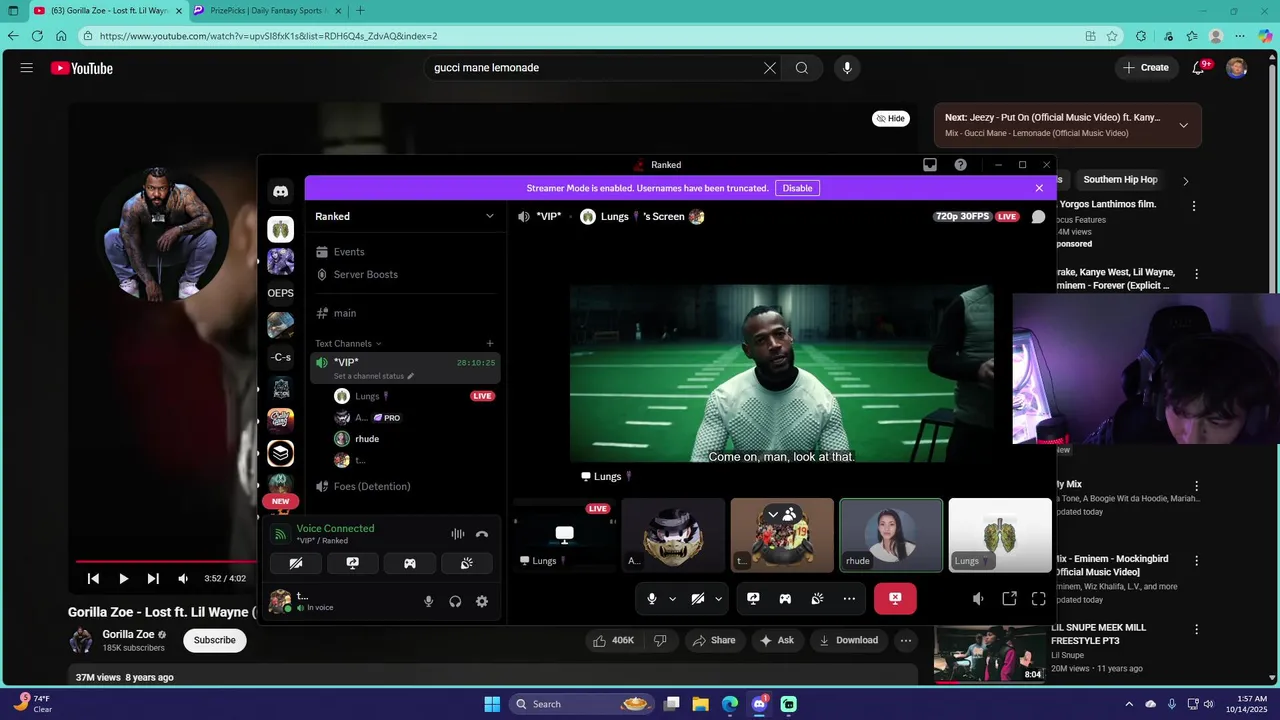The height and width of the screenshot is (720, 1280).
Task: Disconnect from voice with the hang-up icon
Action: (x=482, y=534)
